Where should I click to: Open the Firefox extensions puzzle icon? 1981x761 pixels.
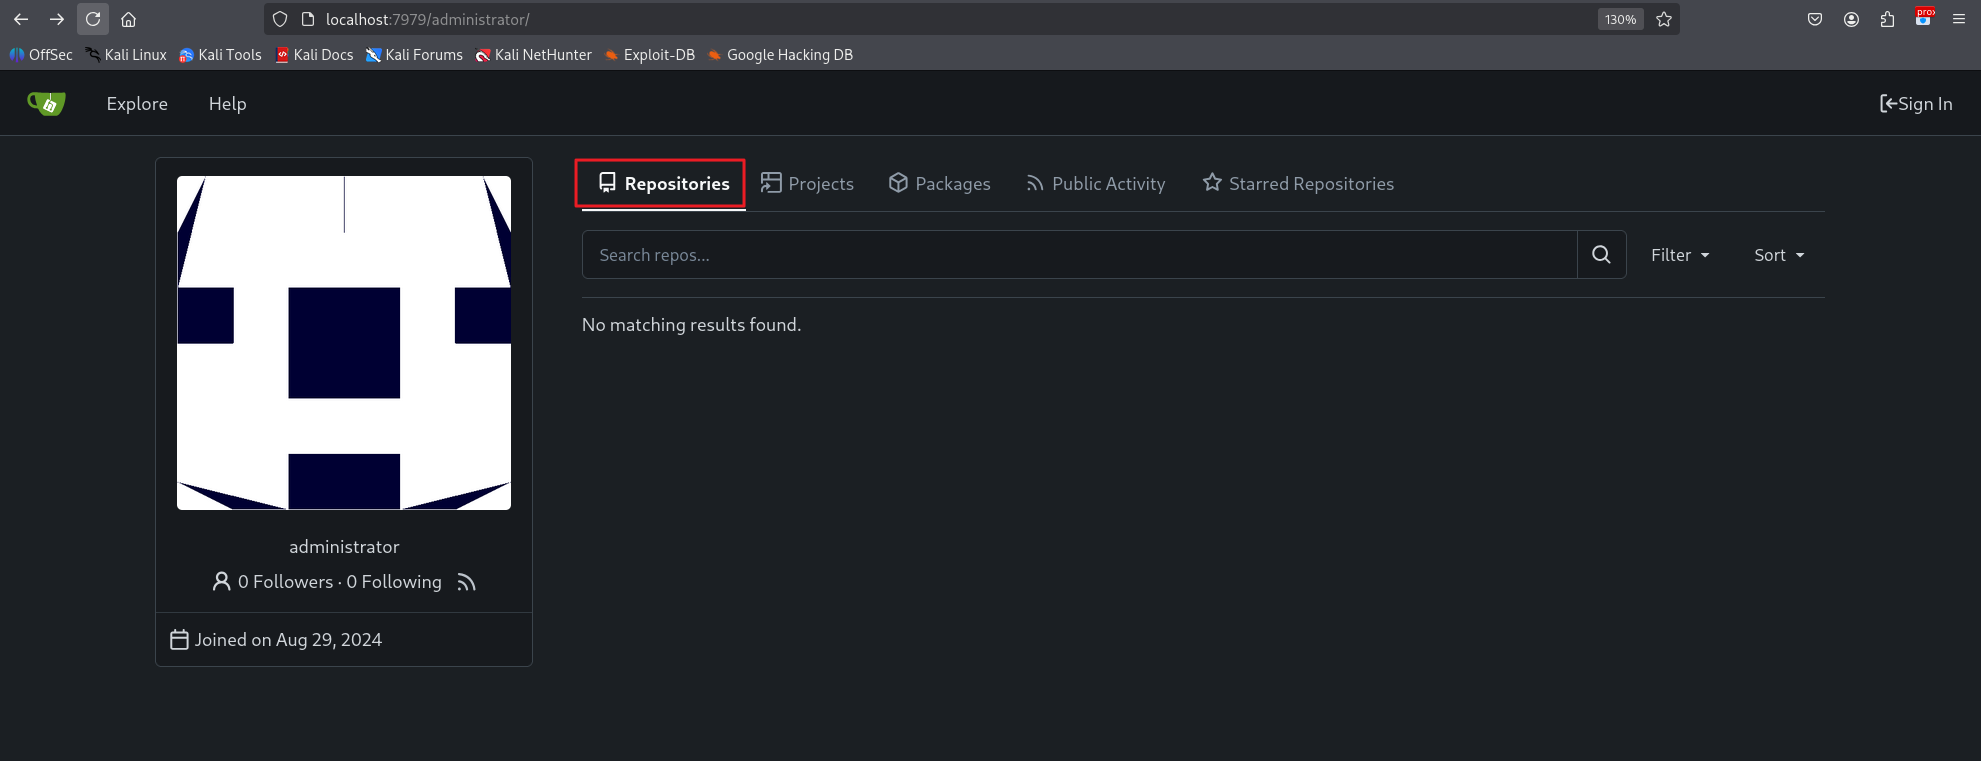click(1887, 19)
